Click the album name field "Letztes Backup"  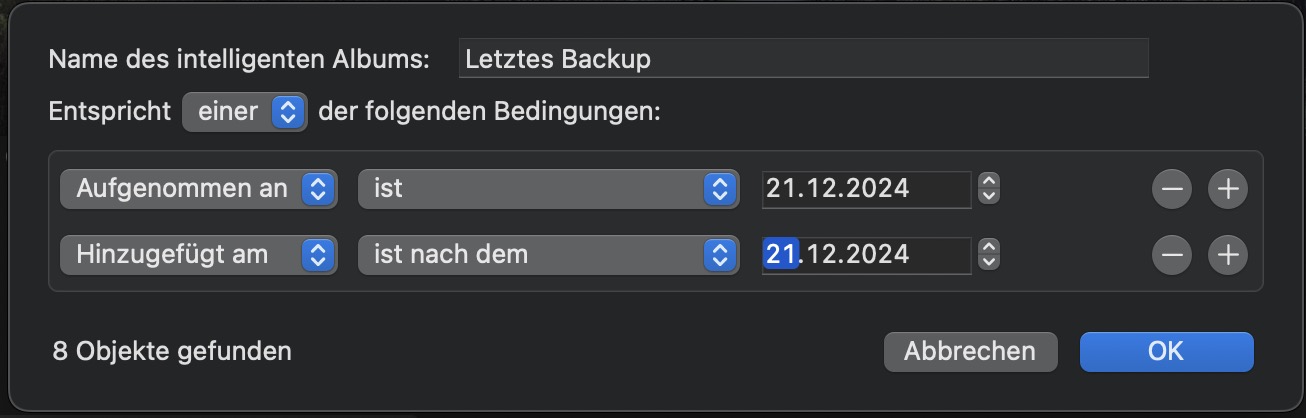pyautogui.click(x=803, y=59)
